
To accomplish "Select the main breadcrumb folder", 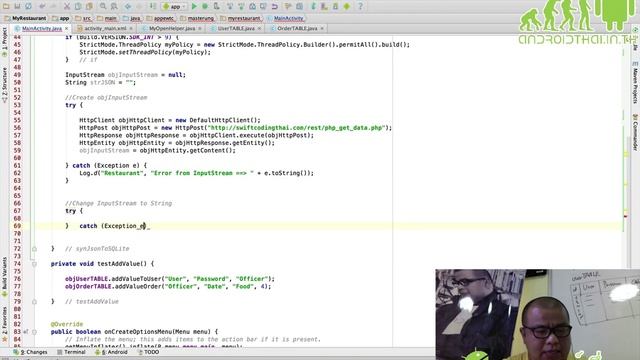I will [x=107, y=18].
